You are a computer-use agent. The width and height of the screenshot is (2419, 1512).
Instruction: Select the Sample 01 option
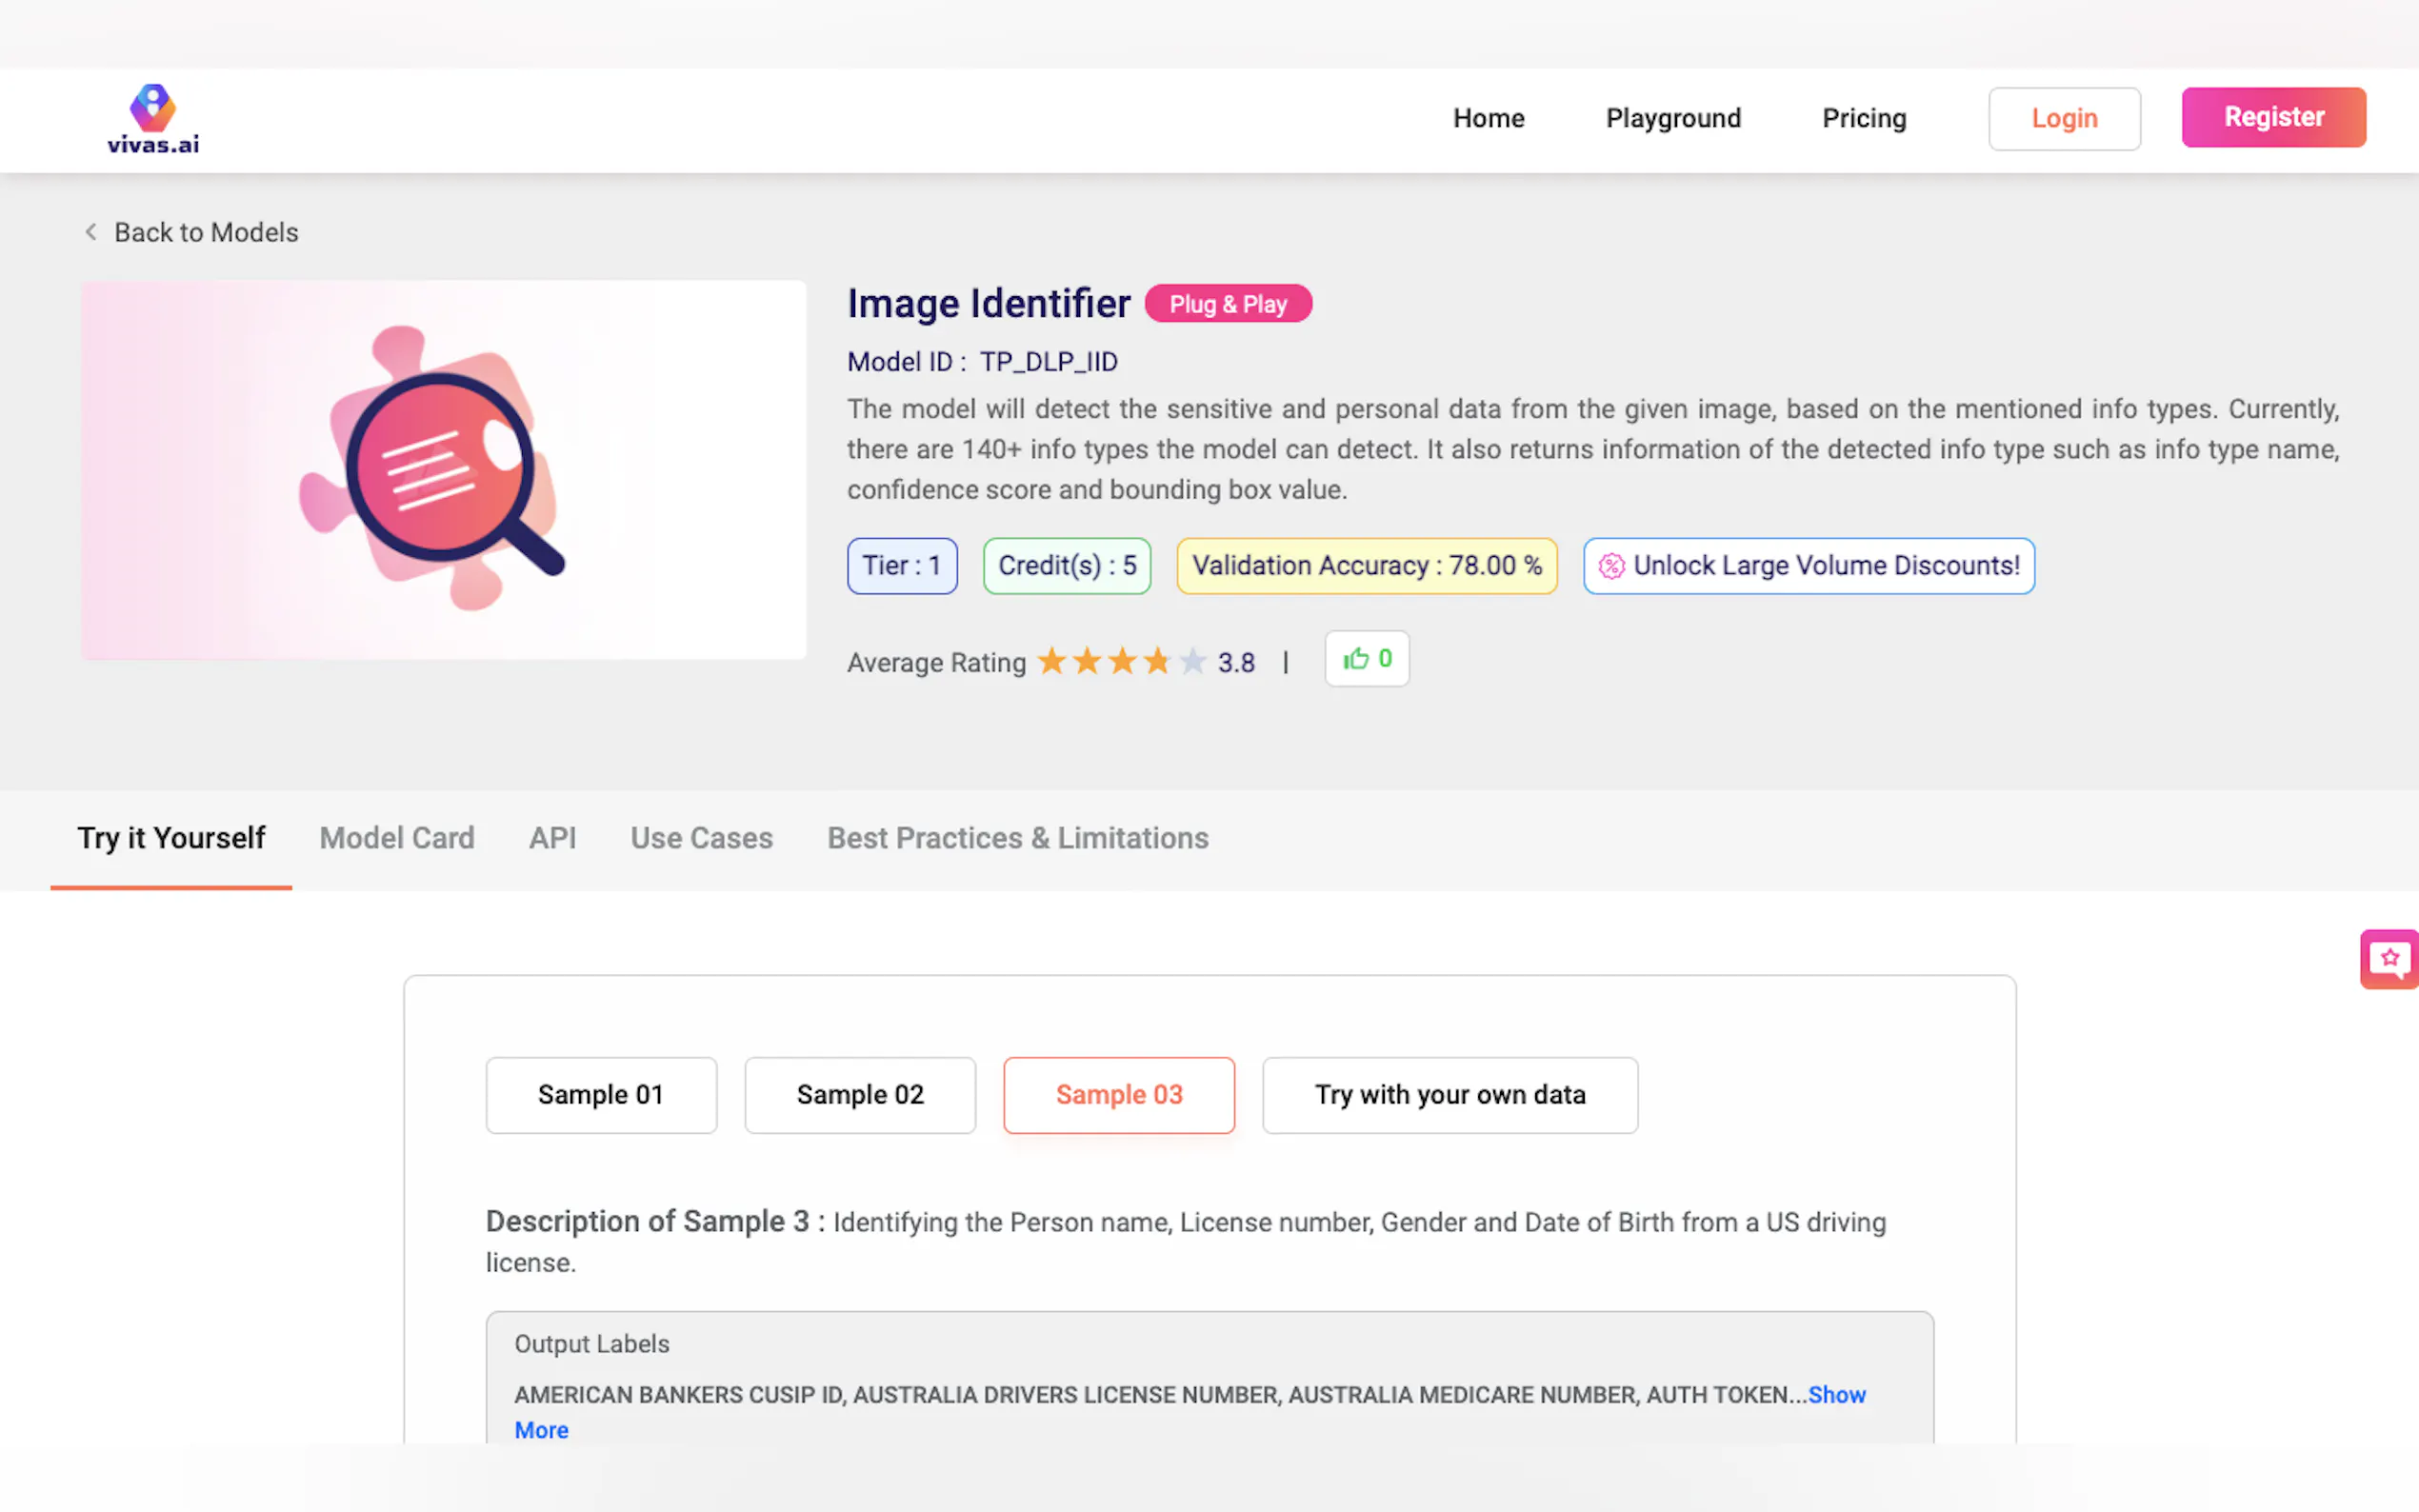click(601, 1095)
